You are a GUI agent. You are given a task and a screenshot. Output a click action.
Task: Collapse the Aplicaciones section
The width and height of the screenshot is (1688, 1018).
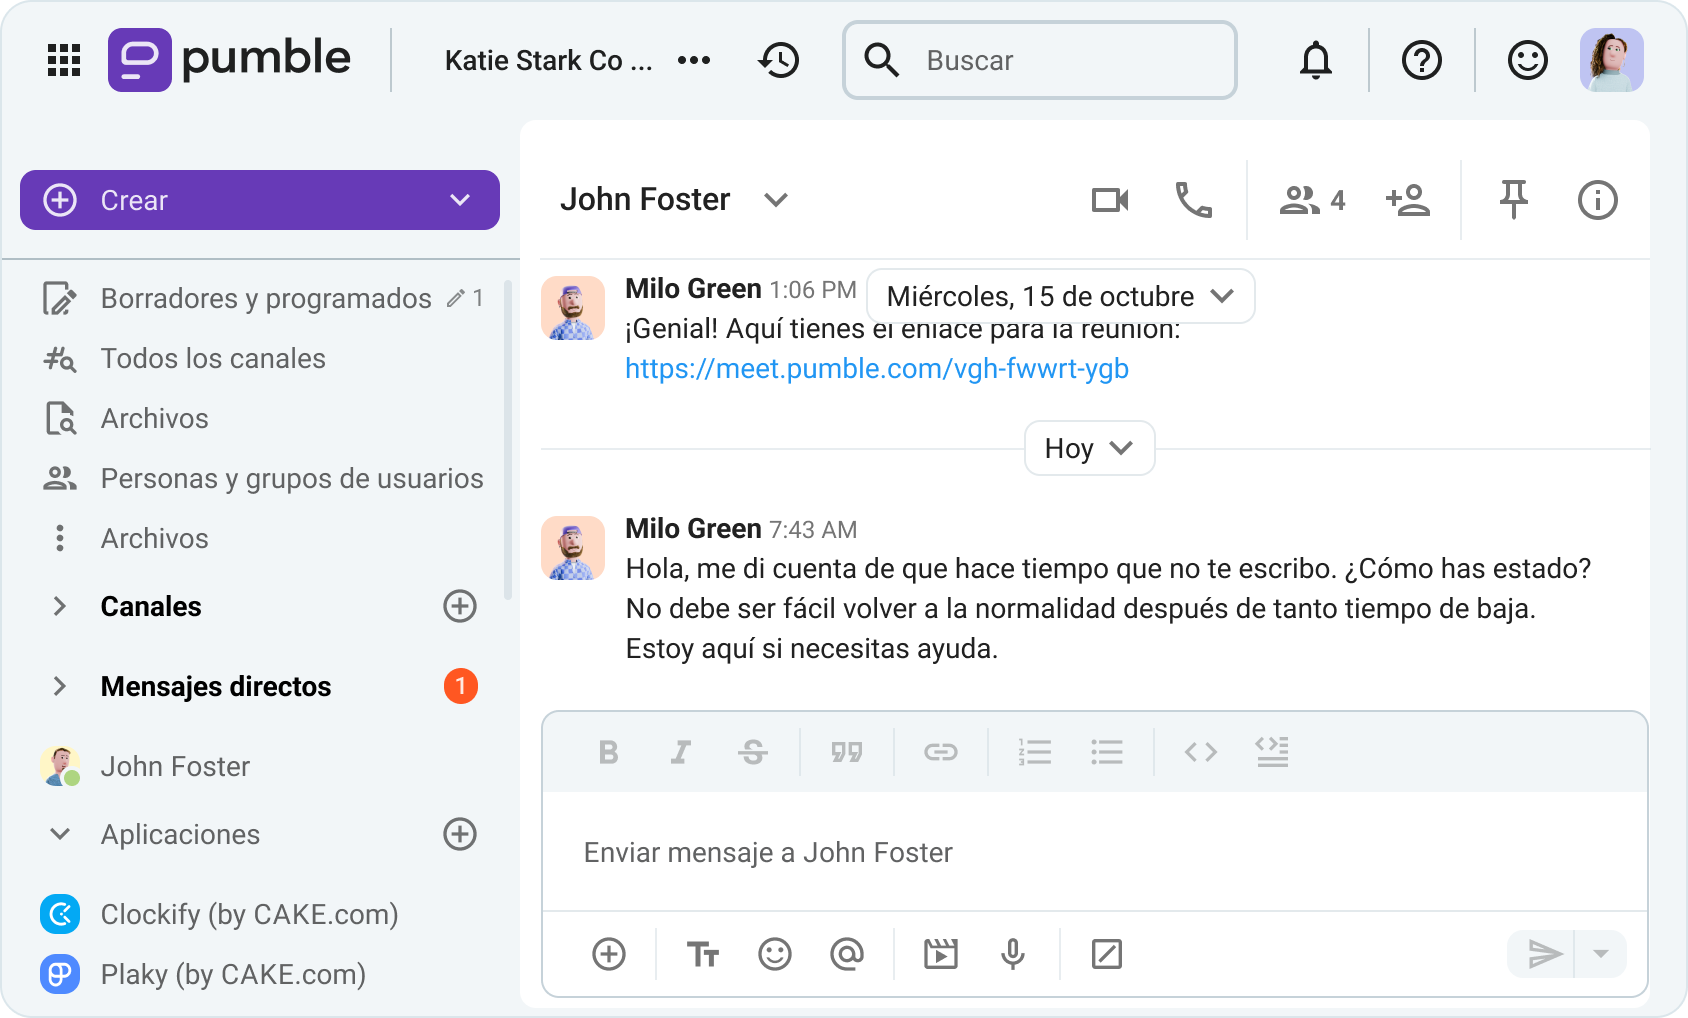pos(60,834)
